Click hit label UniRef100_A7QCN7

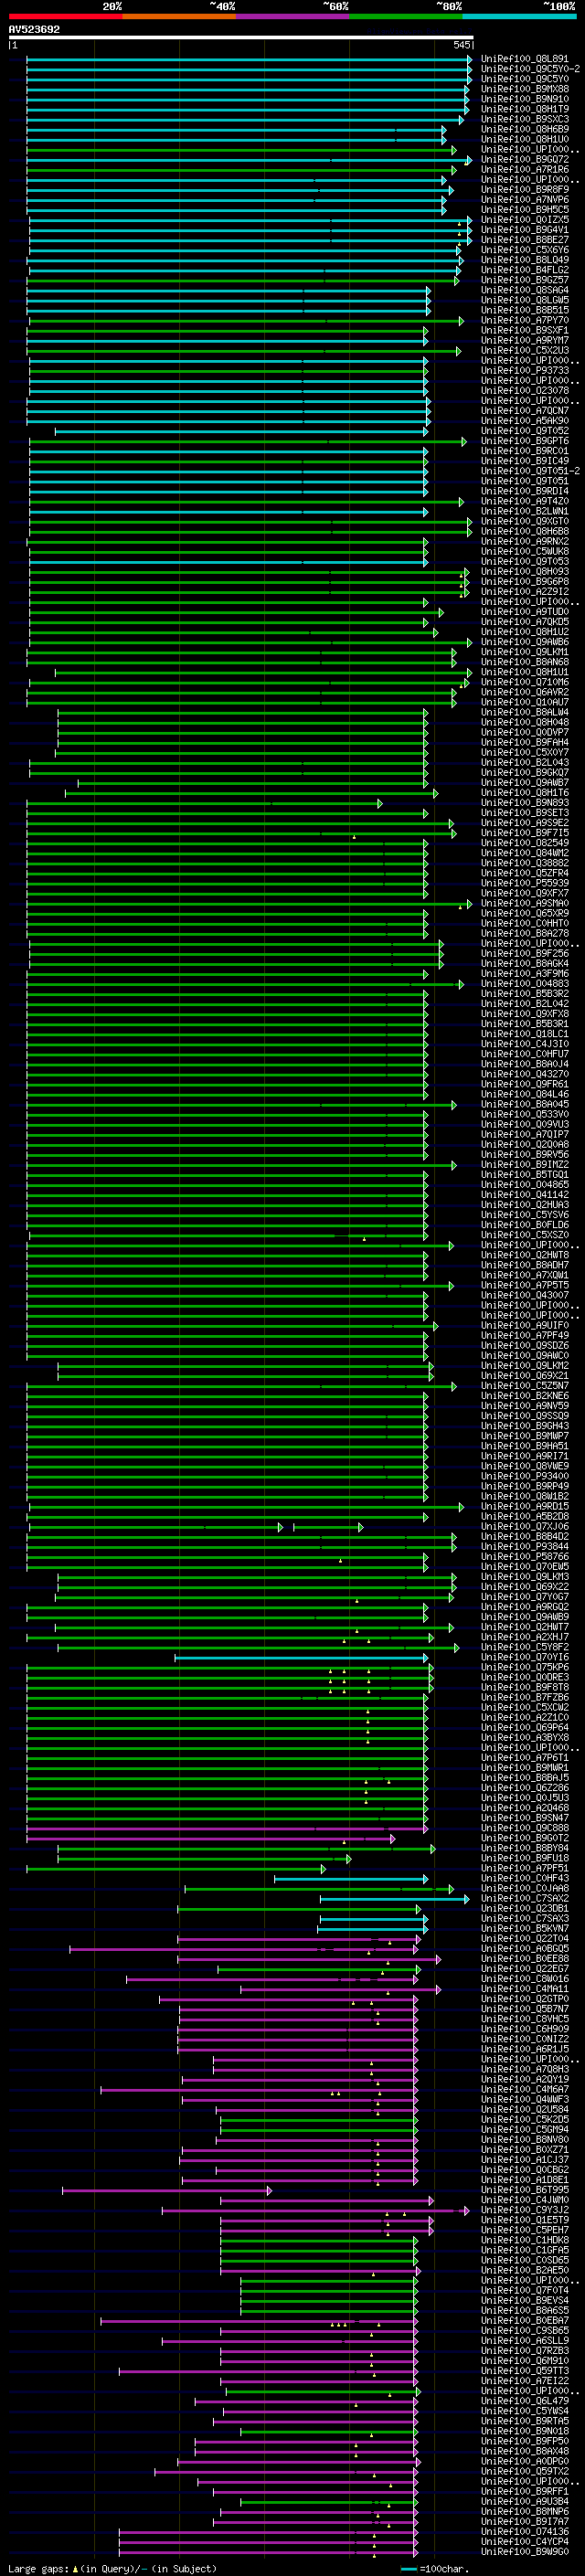pyautogui.click(x=524, y=411)
